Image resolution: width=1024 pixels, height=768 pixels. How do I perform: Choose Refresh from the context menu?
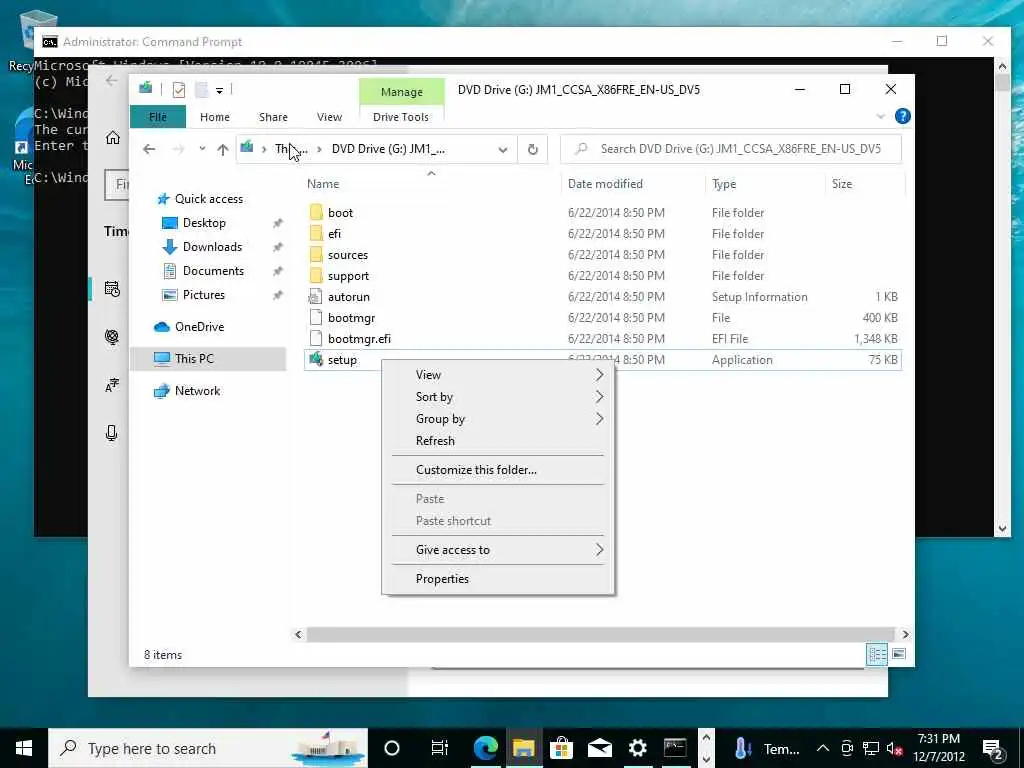498,441
